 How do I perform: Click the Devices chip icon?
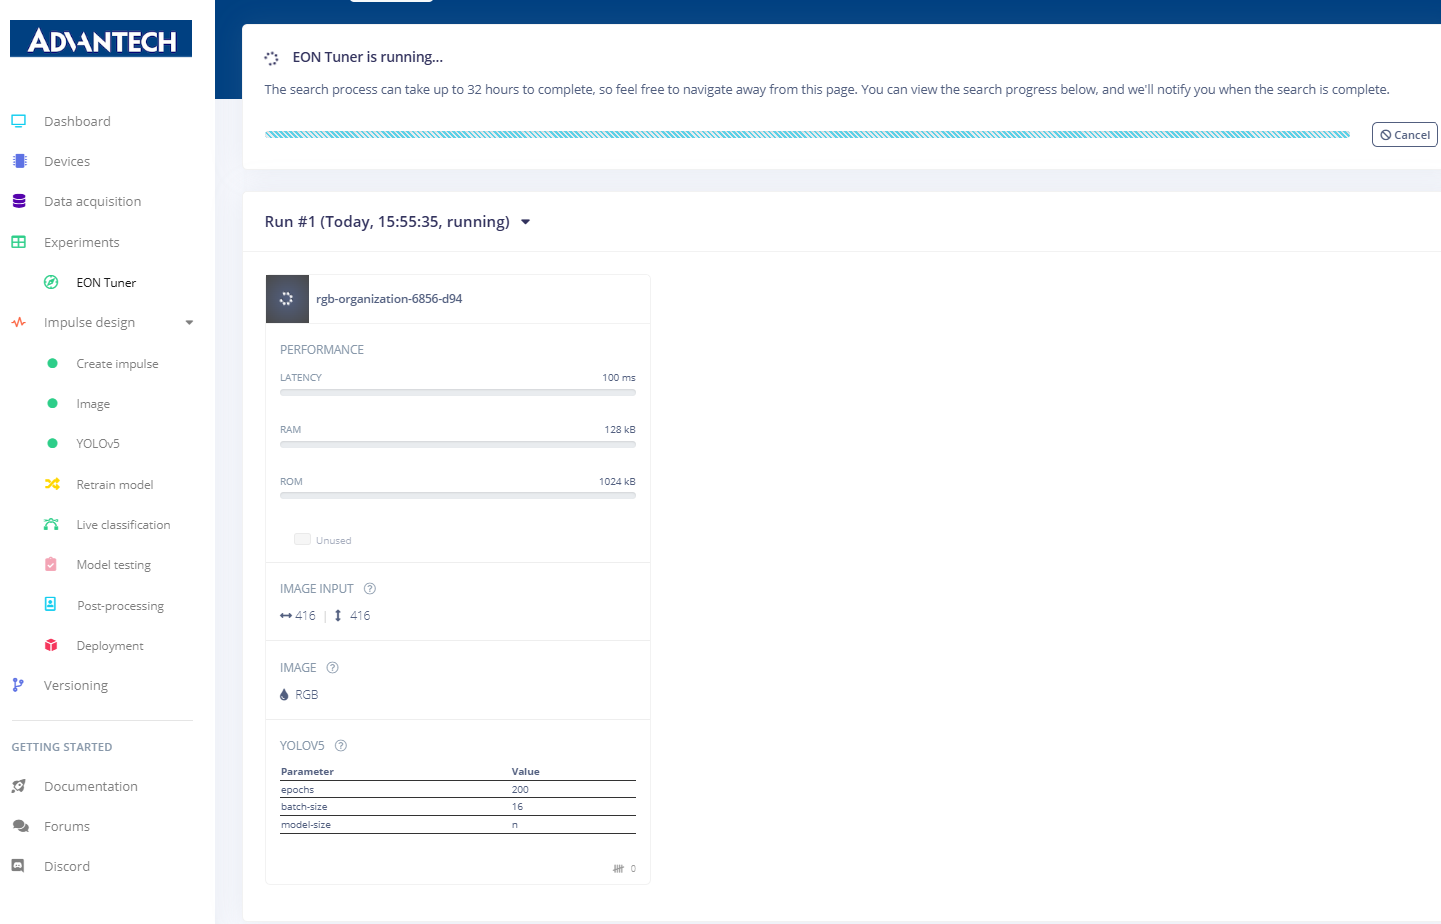click(19, 161)
